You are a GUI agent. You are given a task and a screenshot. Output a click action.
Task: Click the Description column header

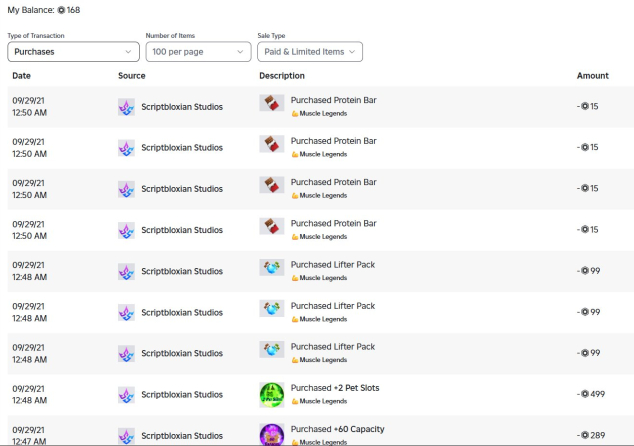(281, 76)
